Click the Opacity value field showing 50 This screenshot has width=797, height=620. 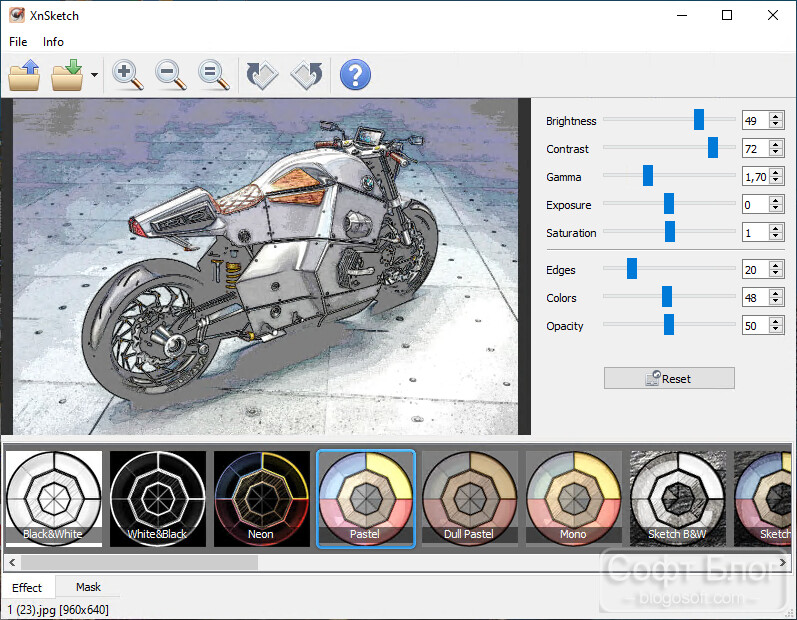pyautogui.click(x=755, y=325)
